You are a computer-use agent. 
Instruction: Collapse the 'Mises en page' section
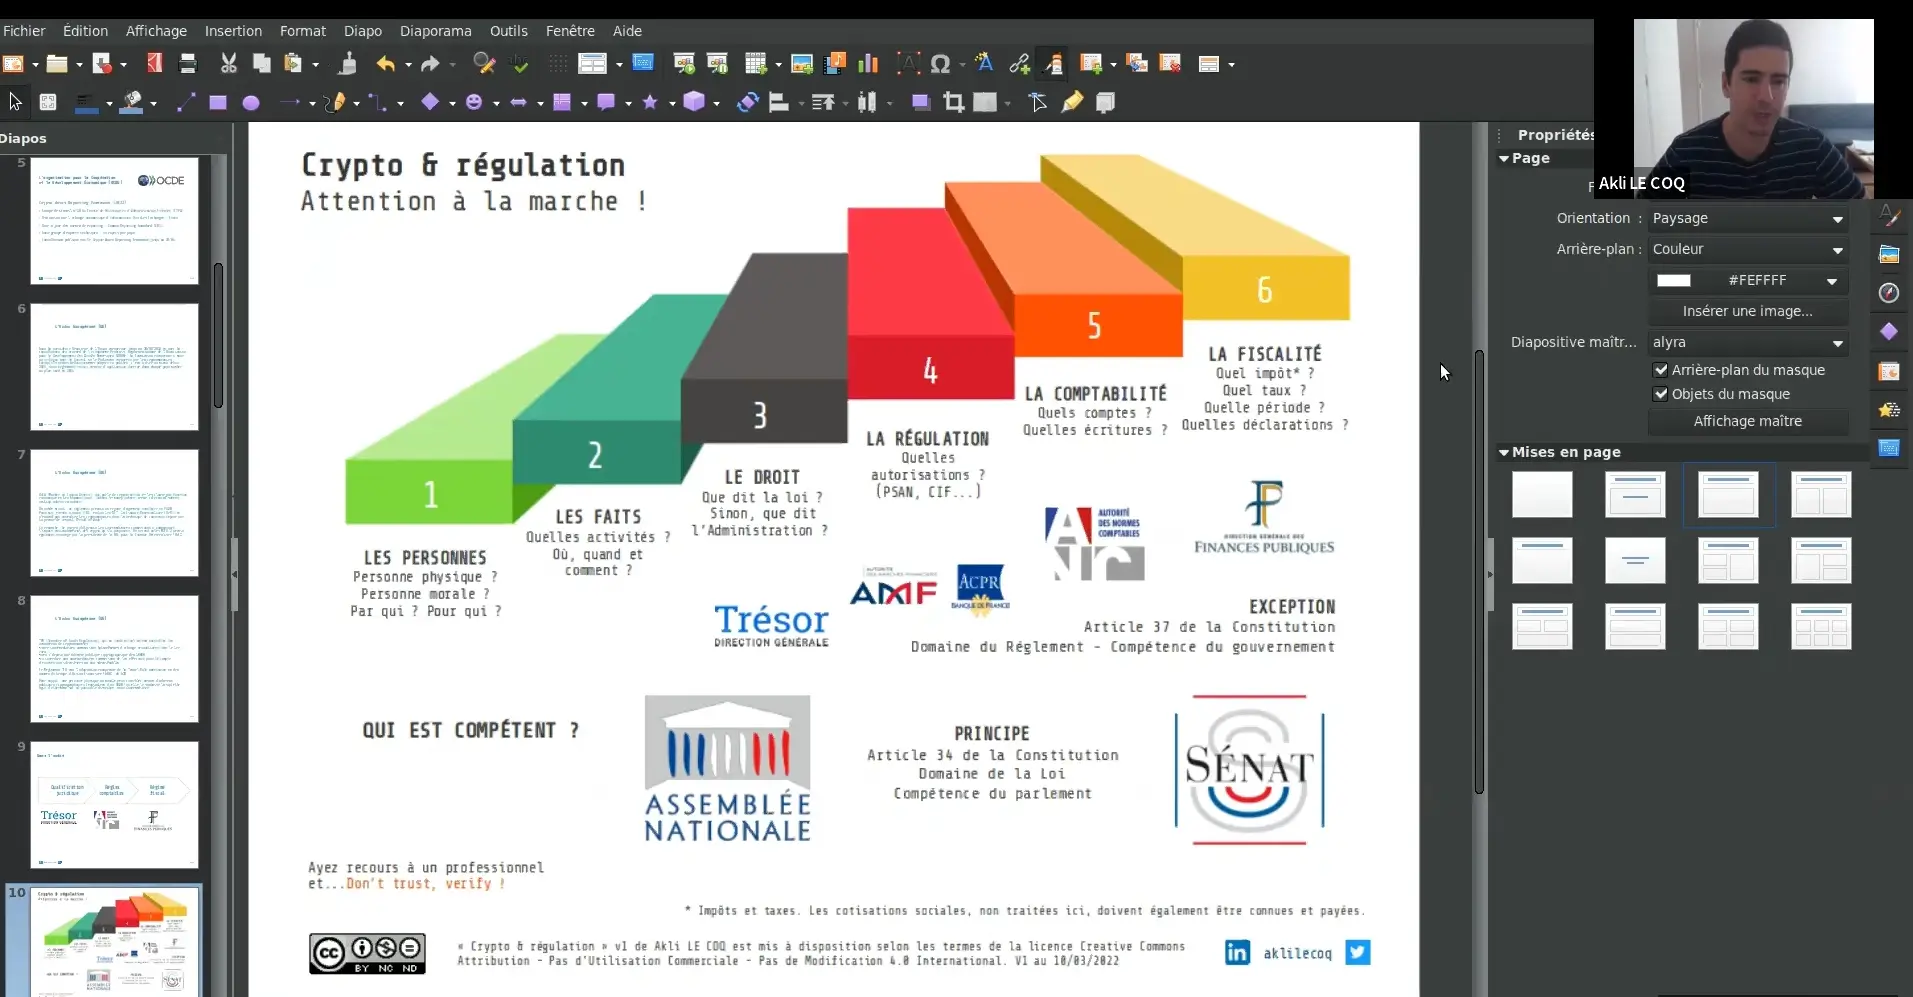(1504, 452)
